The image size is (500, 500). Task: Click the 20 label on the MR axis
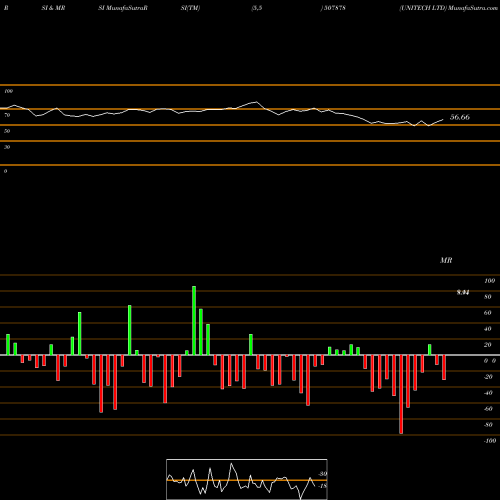488,345
